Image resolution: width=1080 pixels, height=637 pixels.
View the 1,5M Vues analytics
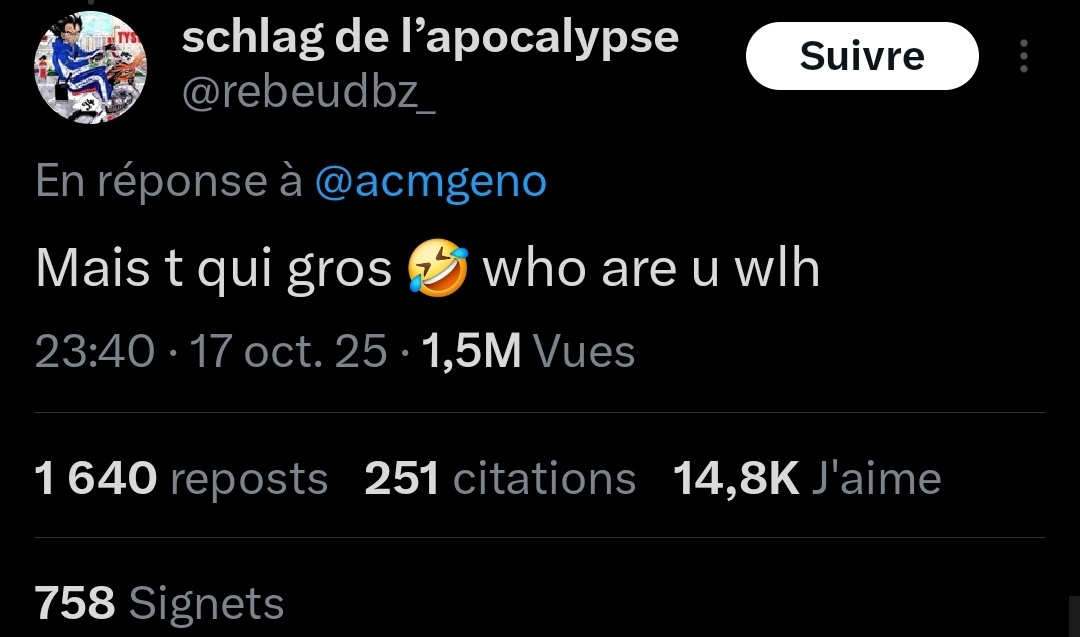[528, 351]
